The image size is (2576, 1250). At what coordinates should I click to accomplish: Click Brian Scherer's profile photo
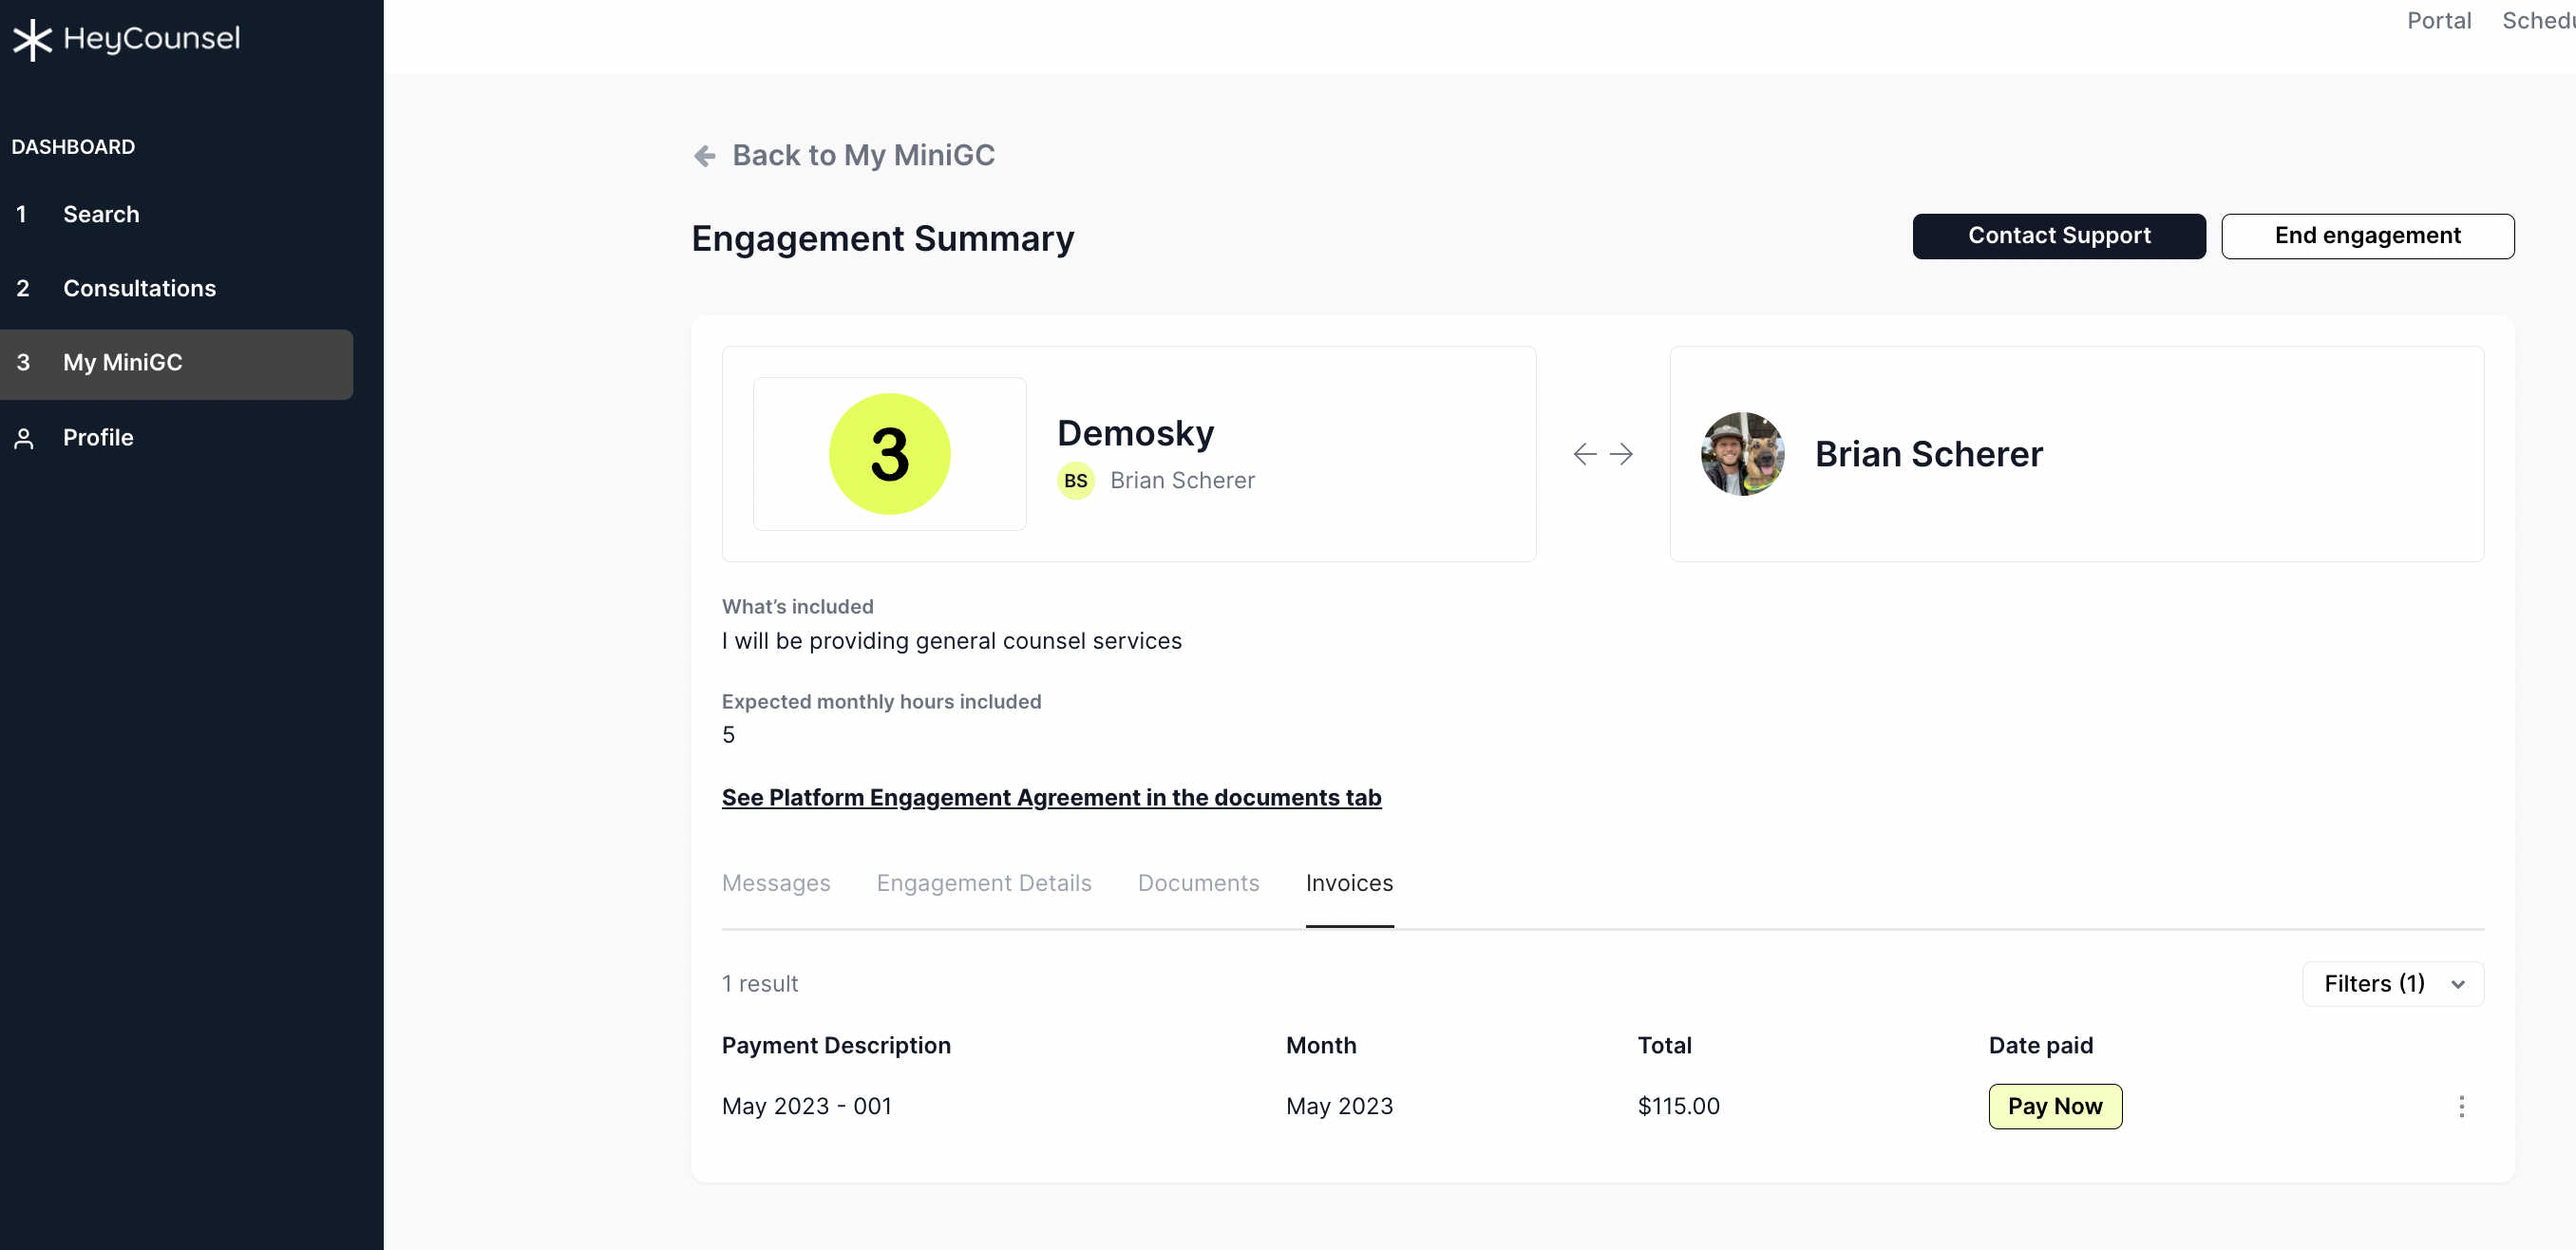click(x=1742, y=454)
